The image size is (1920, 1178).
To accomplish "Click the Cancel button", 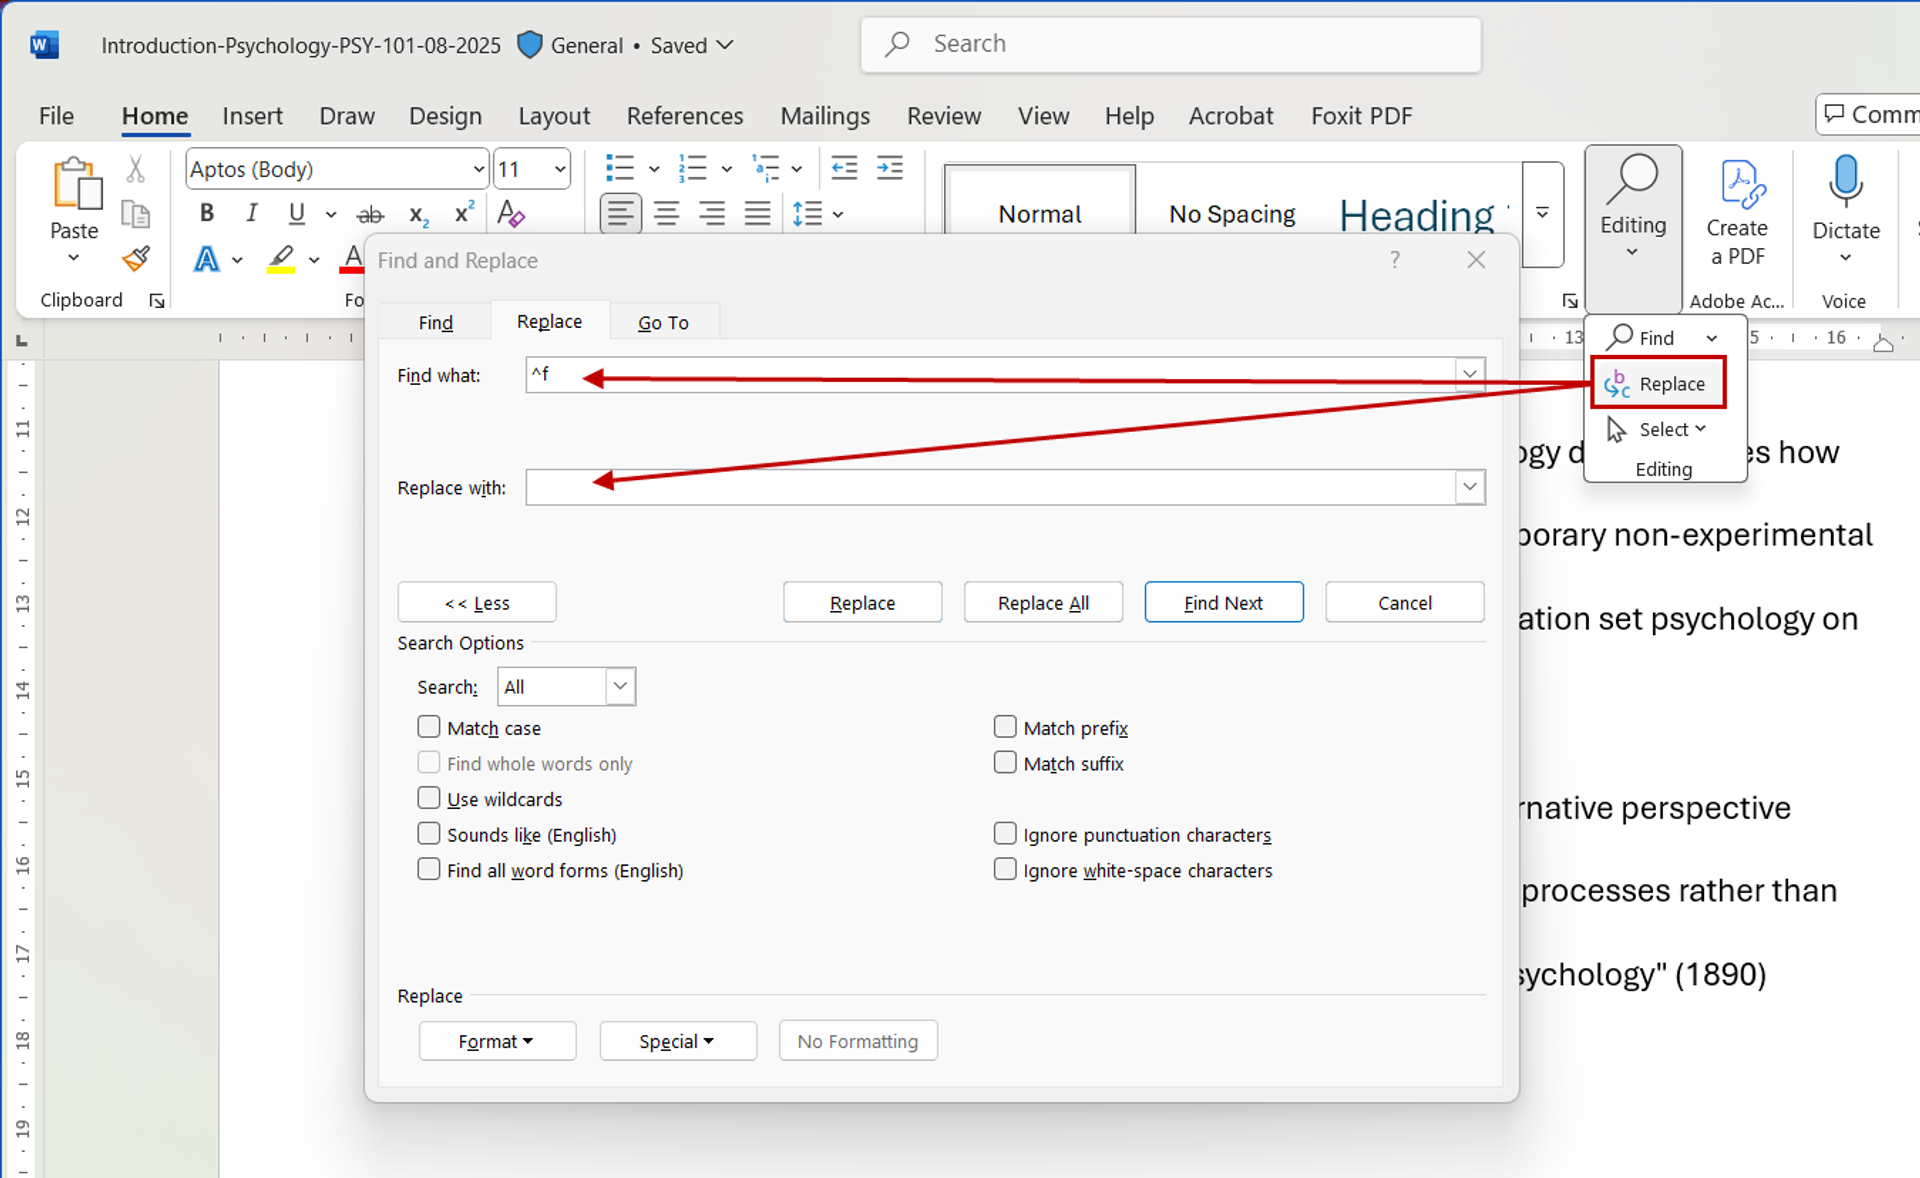I will pos(1404,602).
